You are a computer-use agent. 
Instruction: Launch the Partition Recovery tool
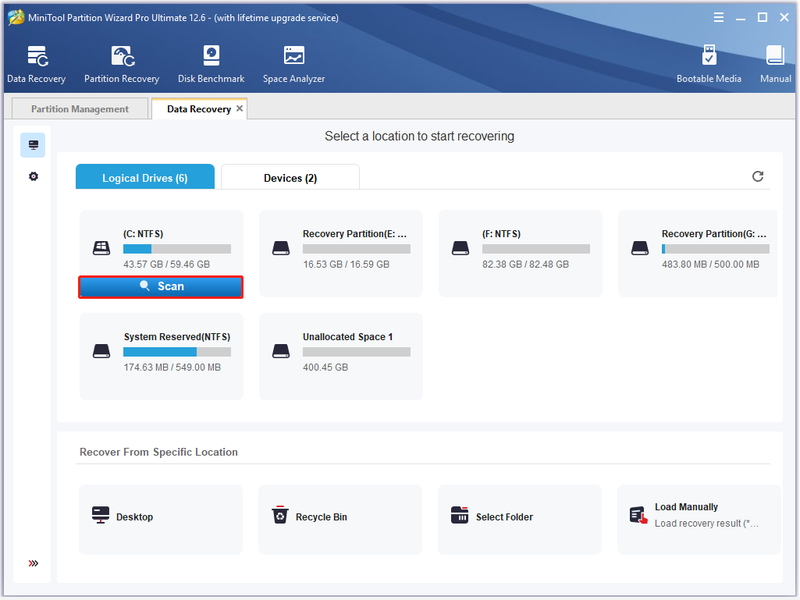pyautogui.click(x=121, y=64)
